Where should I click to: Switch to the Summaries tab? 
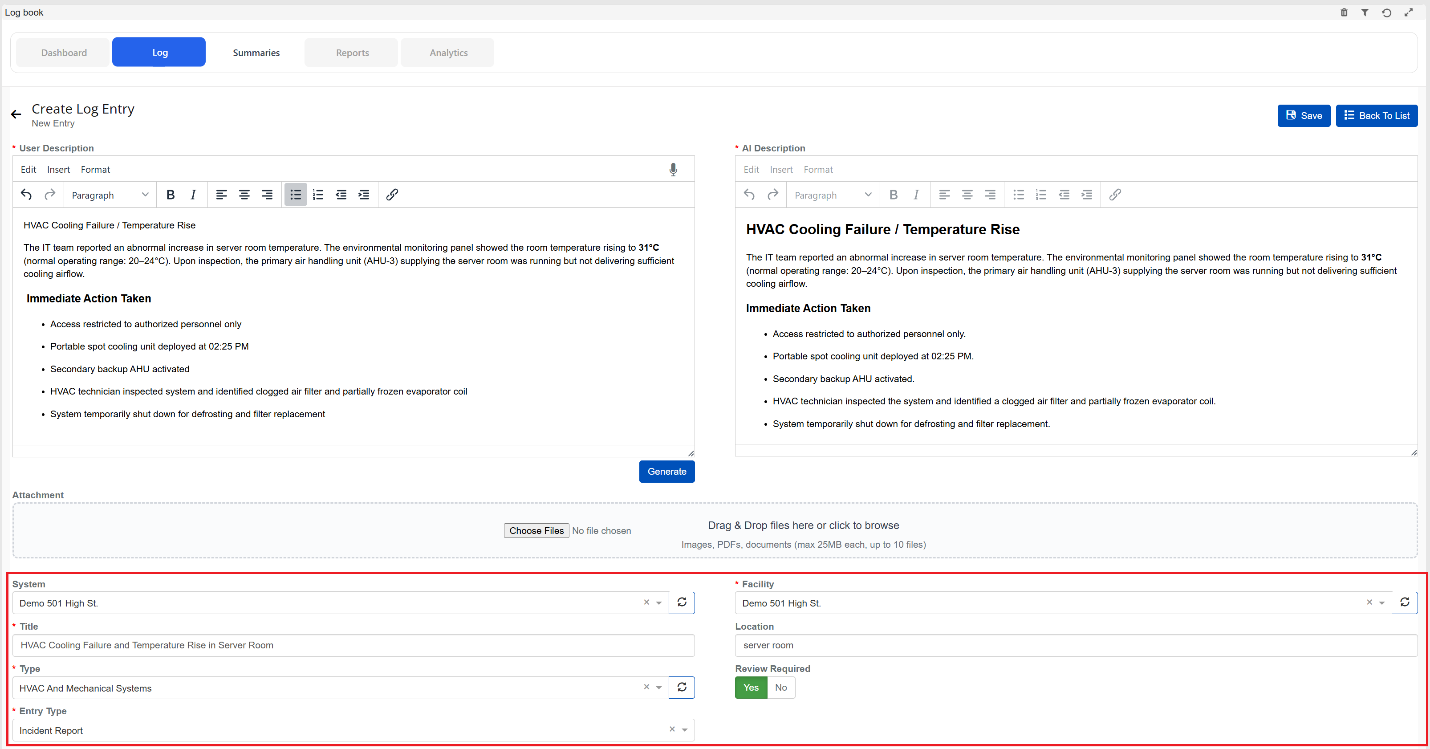pyautogui.click(x=256, y=52)
